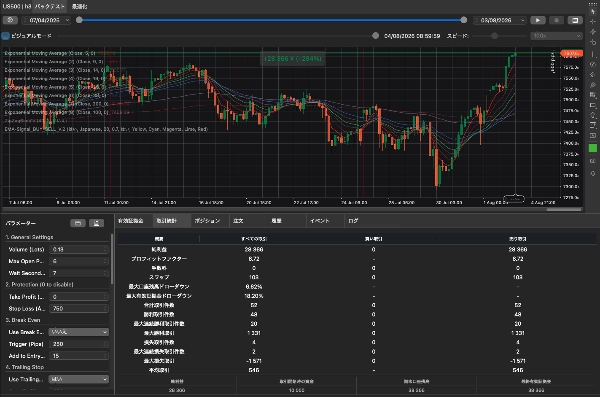Open the end date 03/08/2025 dropdown

point(500,20)
